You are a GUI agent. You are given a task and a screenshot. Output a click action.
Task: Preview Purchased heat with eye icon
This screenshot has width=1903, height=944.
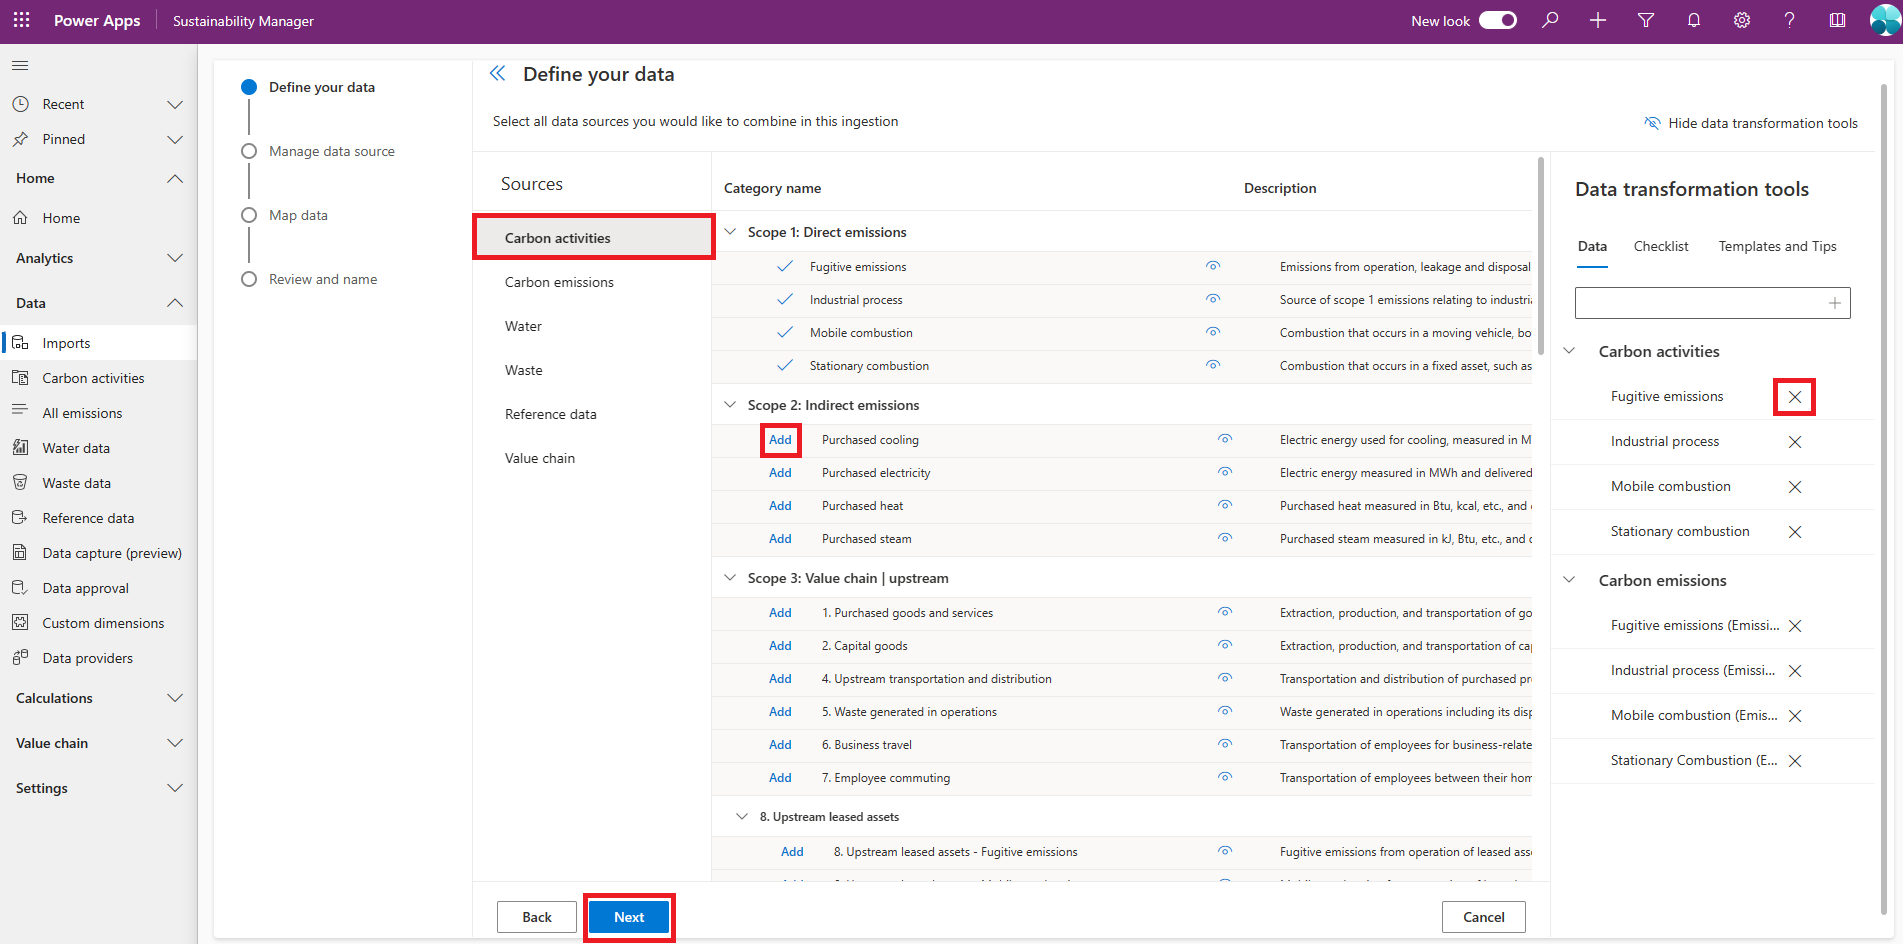pyautogui.click(x=1225, y=505)
